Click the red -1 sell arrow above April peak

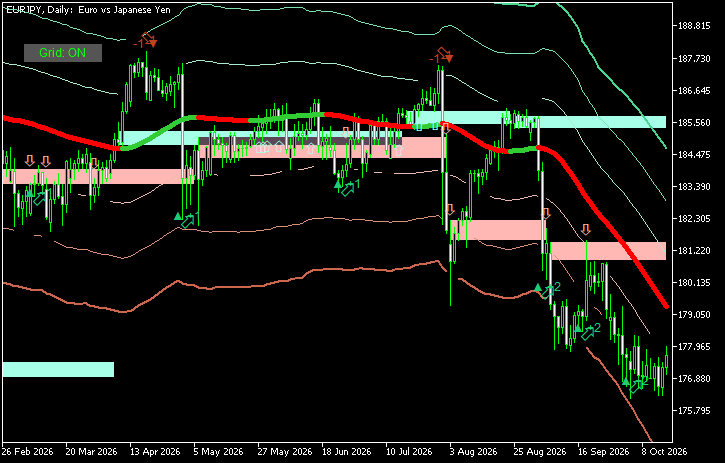tap(149, 39)
